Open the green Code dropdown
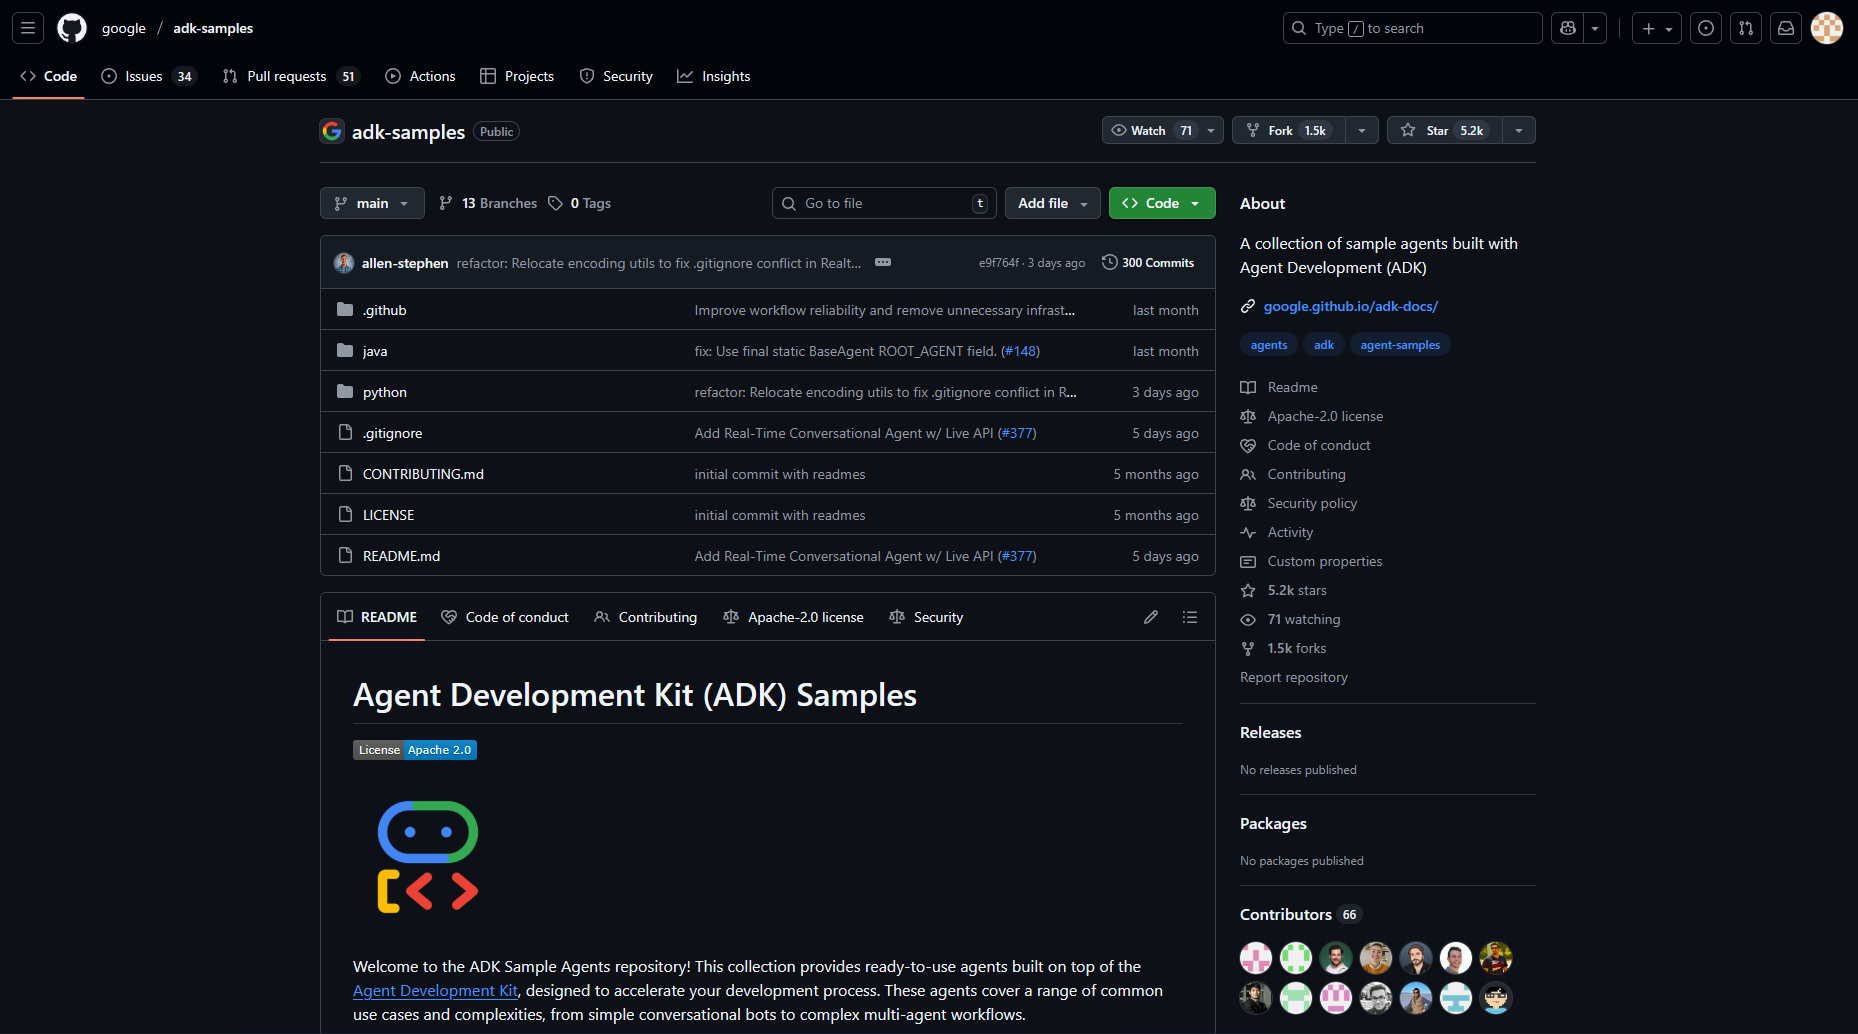This screenshot has width=1858, height=1034. pos(1161,203)
